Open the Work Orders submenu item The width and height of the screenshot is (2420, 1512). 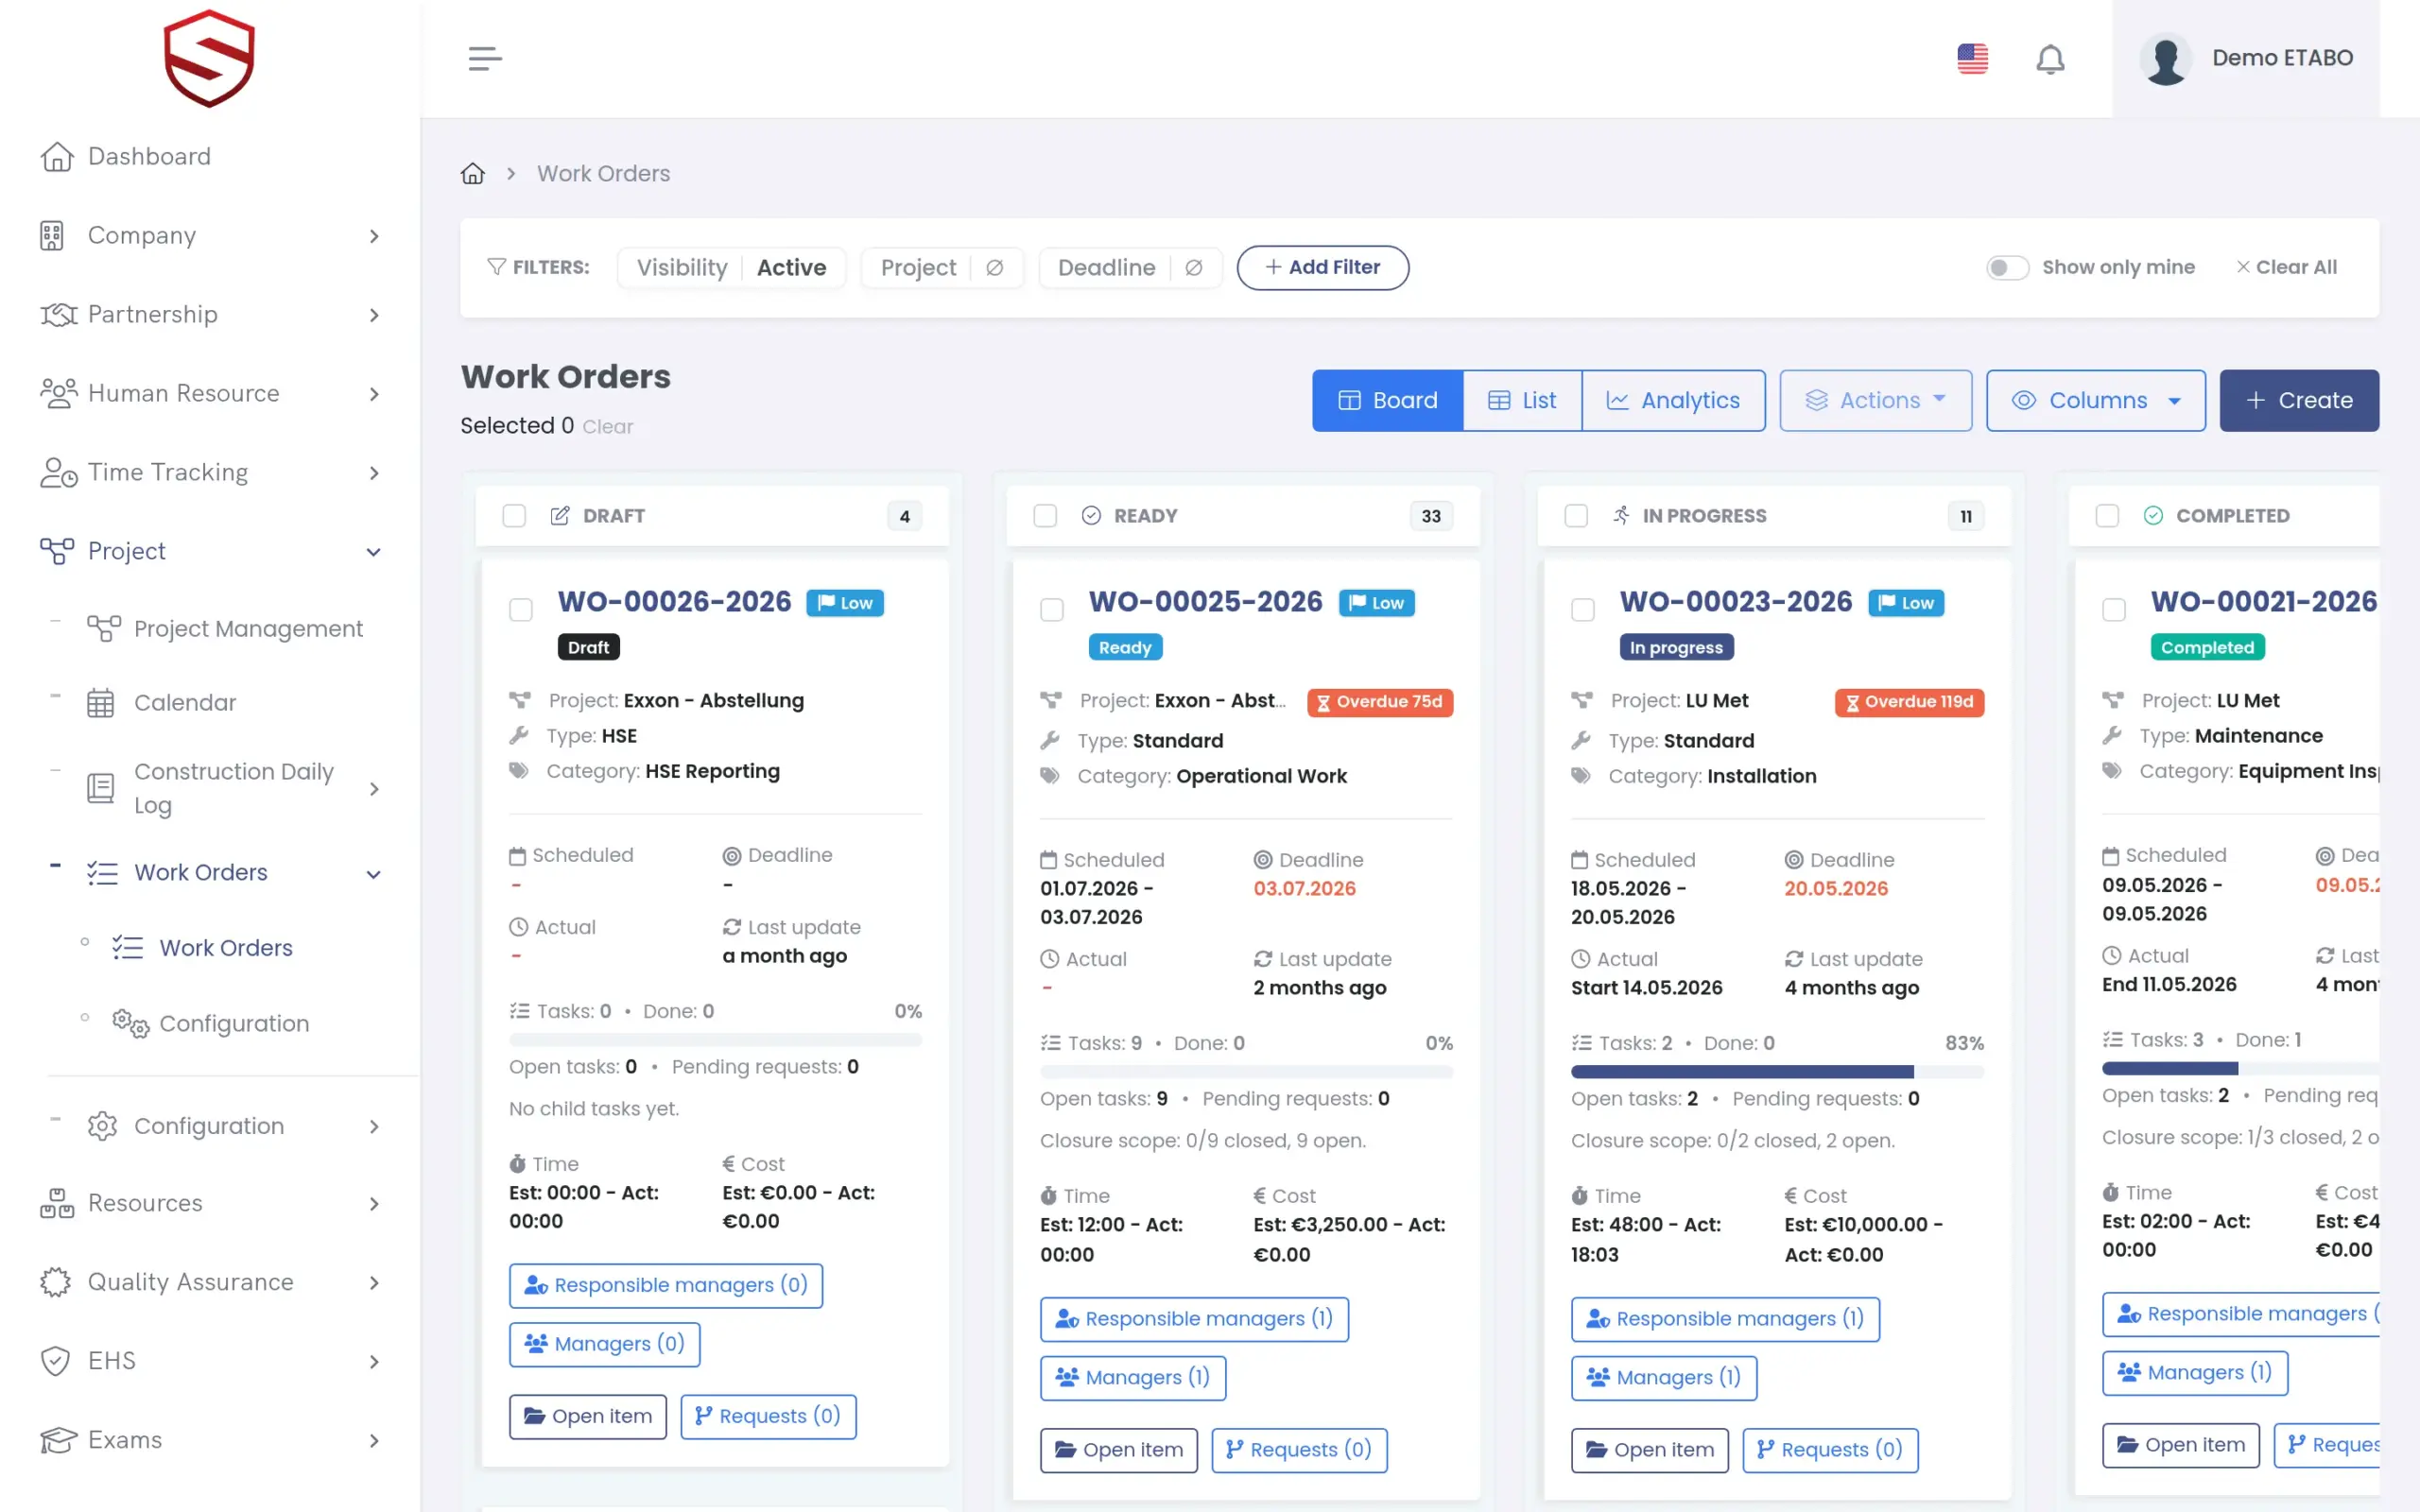[226, 947]
